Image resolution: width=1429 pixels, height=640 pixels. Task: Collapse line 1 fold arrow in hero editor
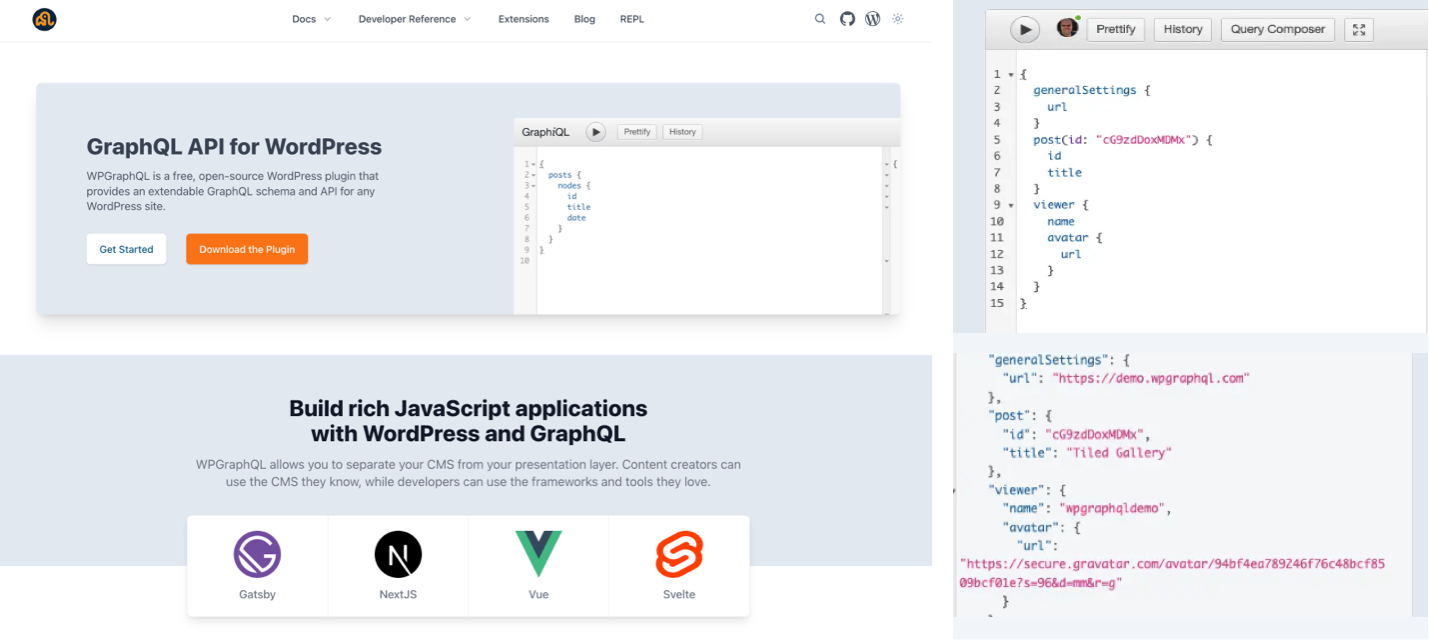point(534,163)
